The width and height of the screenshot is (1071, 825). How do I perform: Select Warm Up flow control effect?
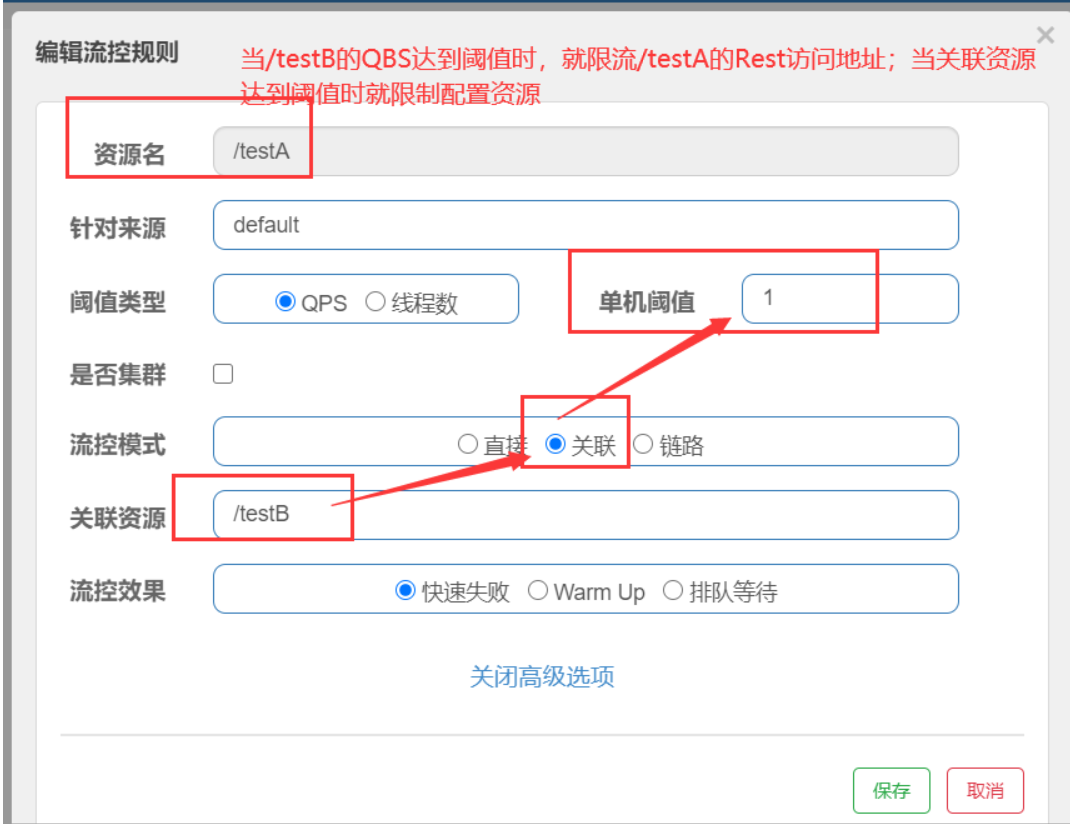click(x=538, y=591)
